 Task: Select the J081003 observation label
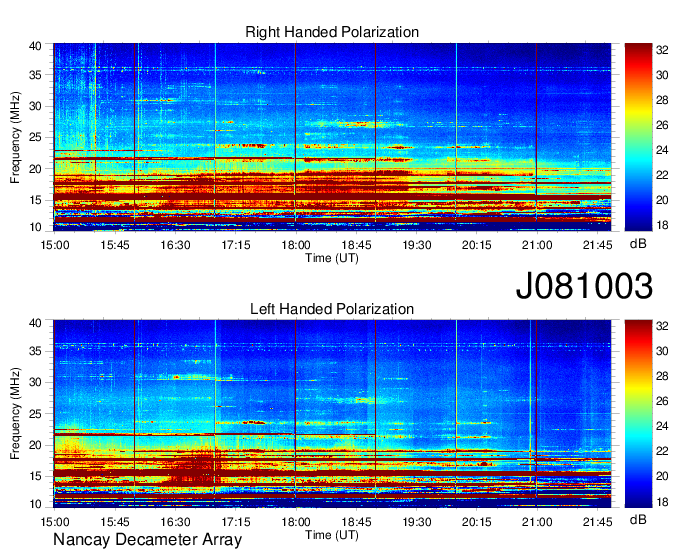[x=584, y=285]
